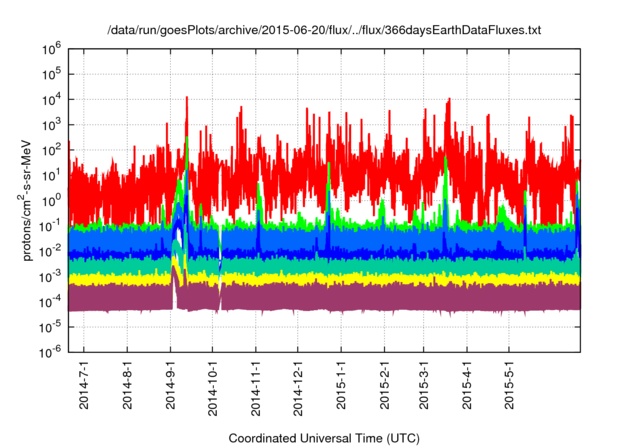640x448 pixels.
Task: Click the file path title above the chart
Action: [x=324, y=30]
